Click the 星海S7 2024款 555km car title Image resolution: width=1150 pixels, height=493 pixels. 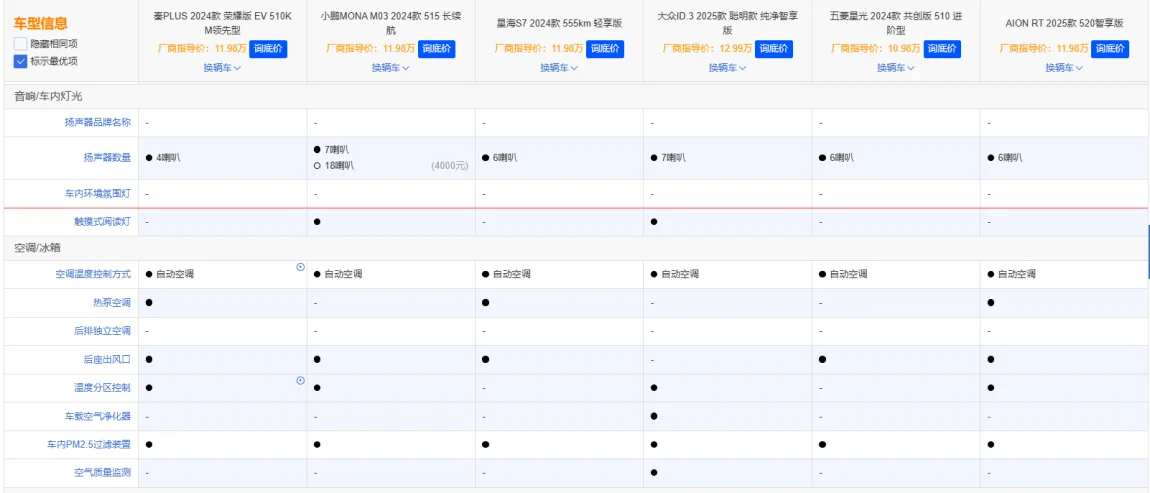pos(560,23)
